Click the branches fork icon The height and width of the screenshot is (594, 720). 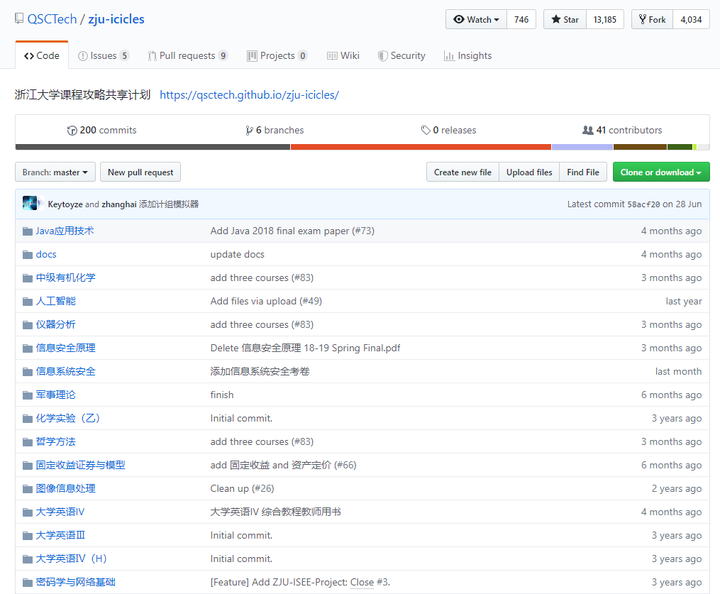click(249, 130)
